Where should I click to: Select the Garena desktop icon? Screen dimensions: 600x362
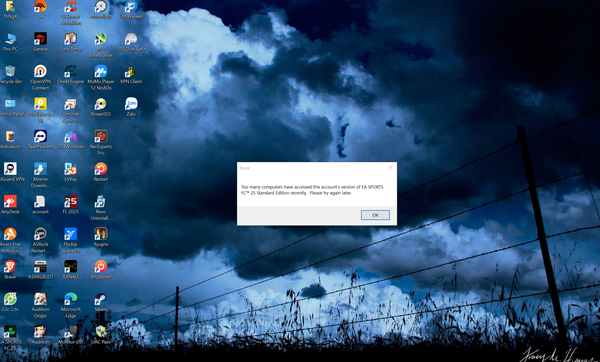[40, 42]
